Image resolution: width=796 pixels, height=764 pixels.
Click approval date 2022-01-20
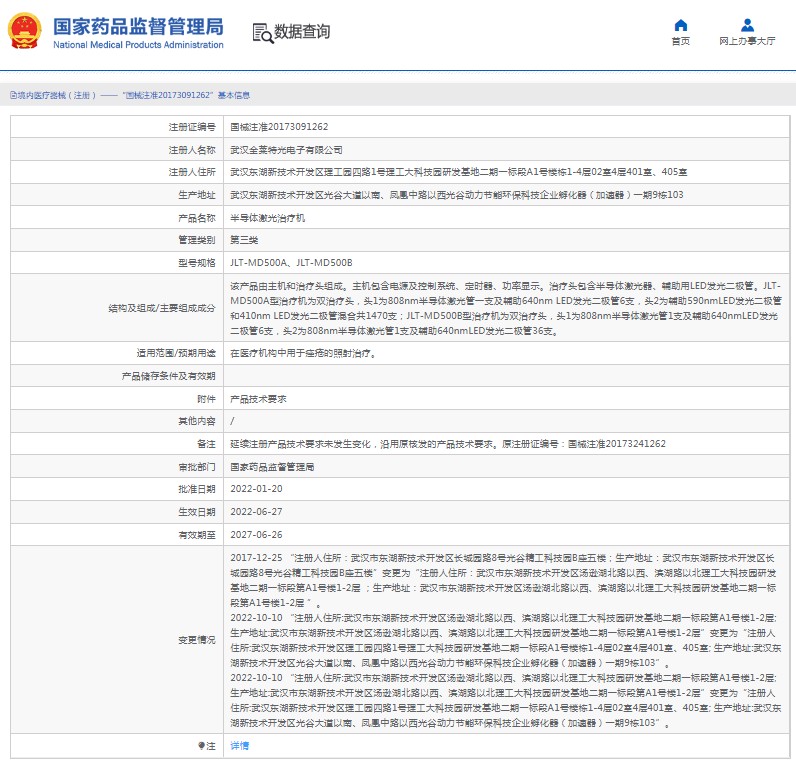(256, 489)
